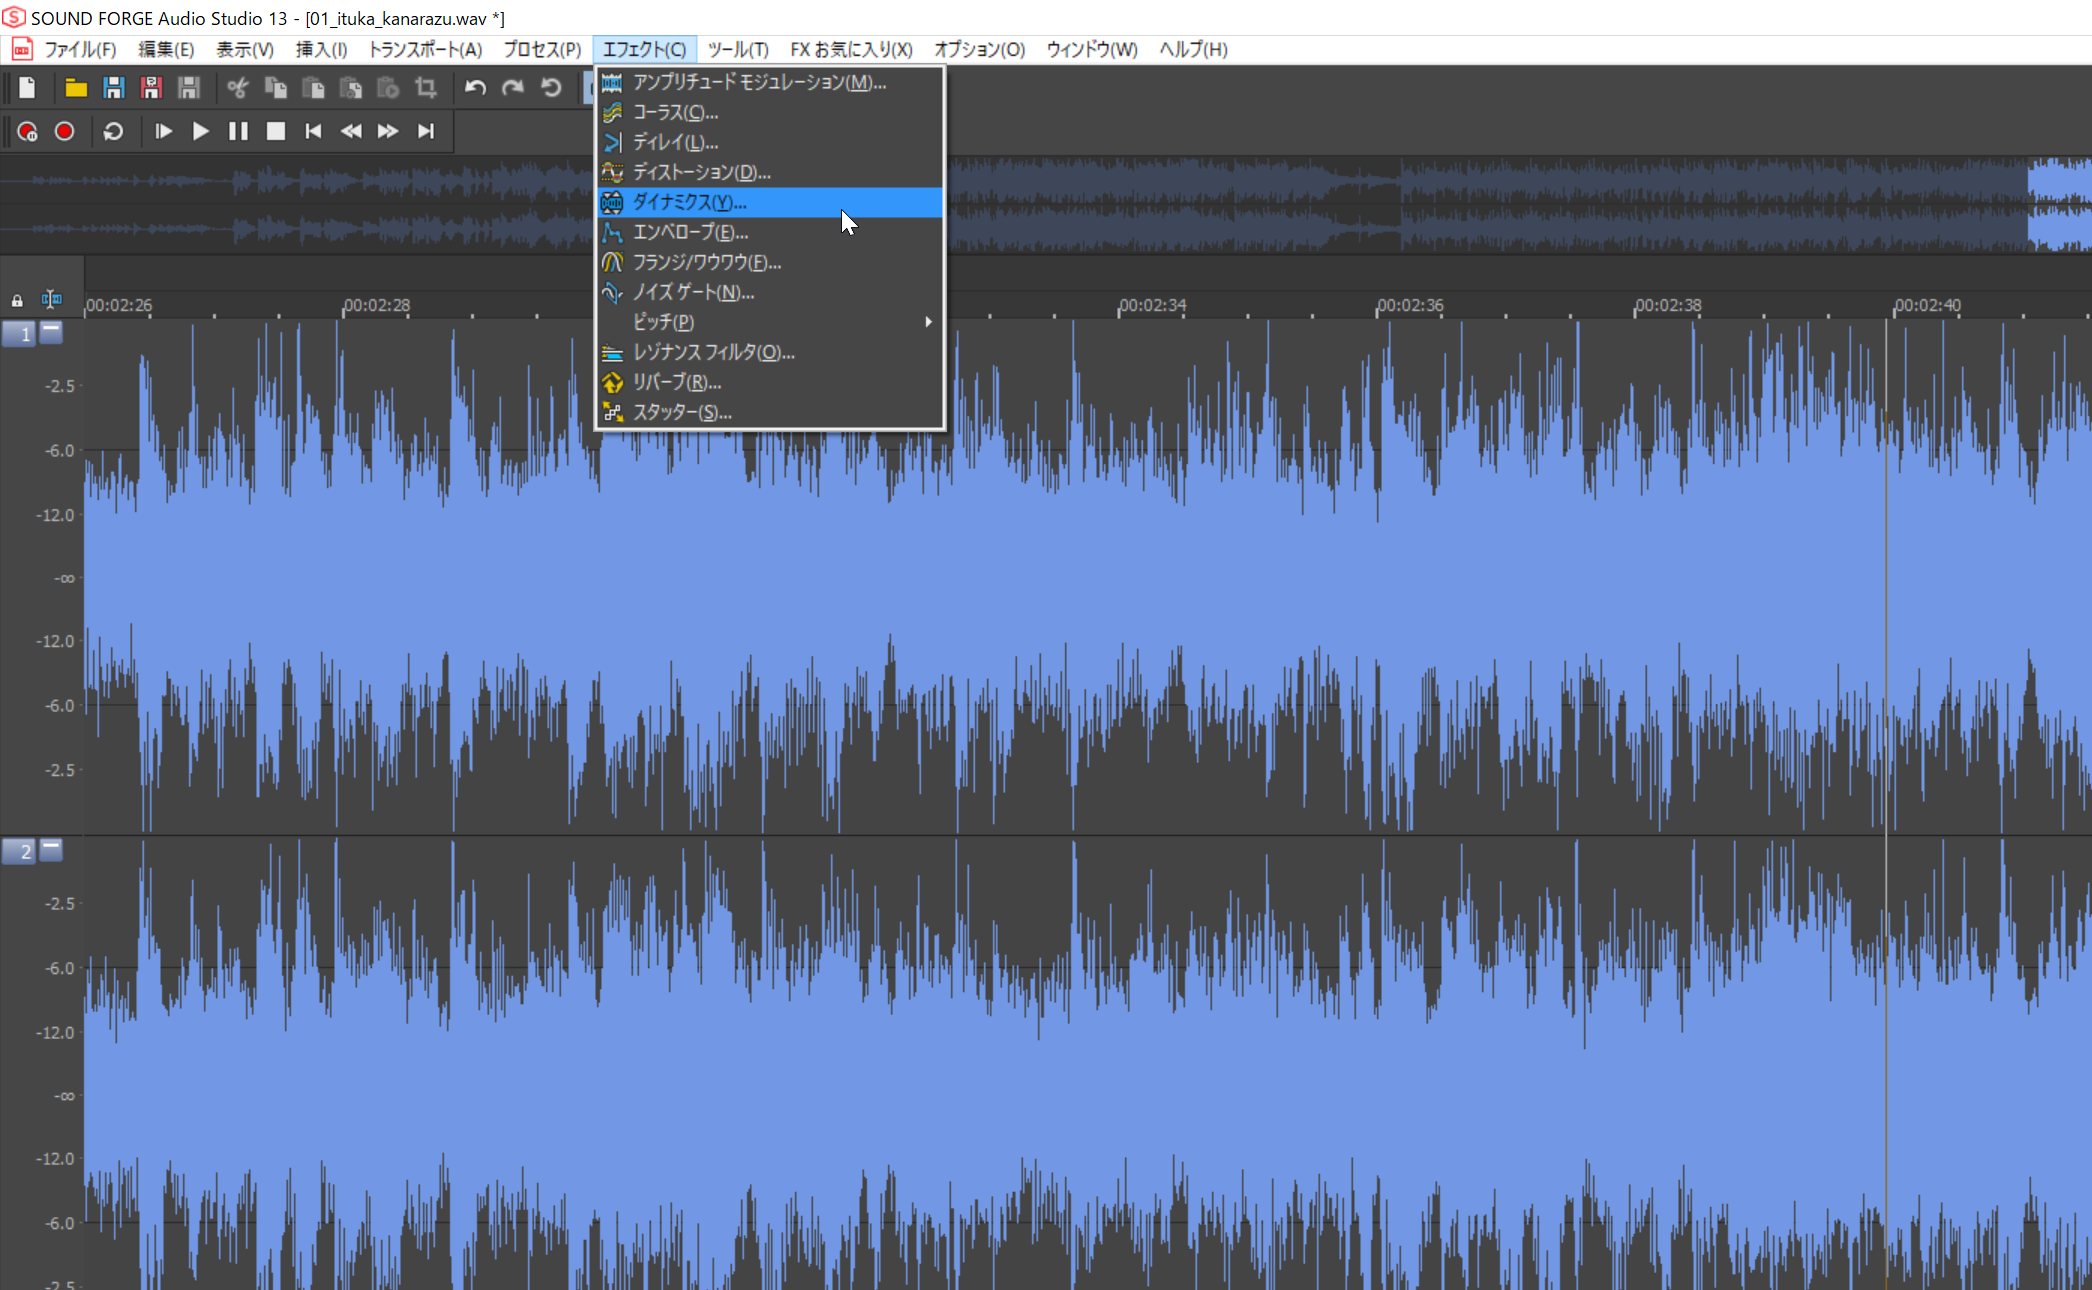Screen dimensions: 2092x1290
Task: Choose コーラス(C) chorus effect
Action: 770,112
